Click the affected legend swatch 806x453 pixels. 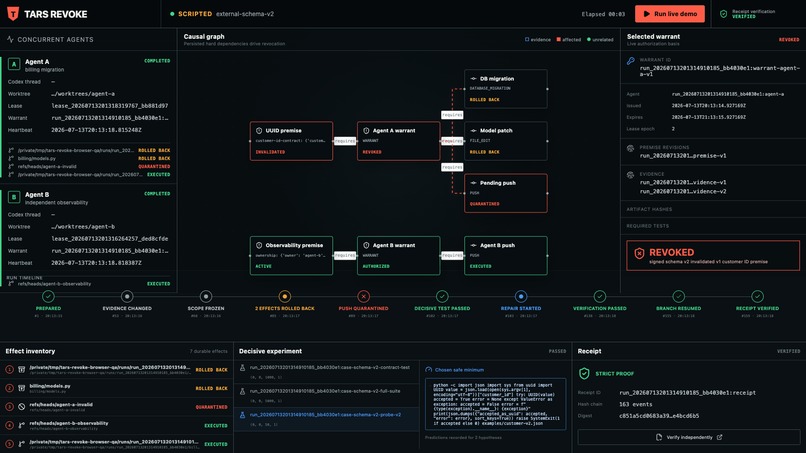[x=559, y=40]
